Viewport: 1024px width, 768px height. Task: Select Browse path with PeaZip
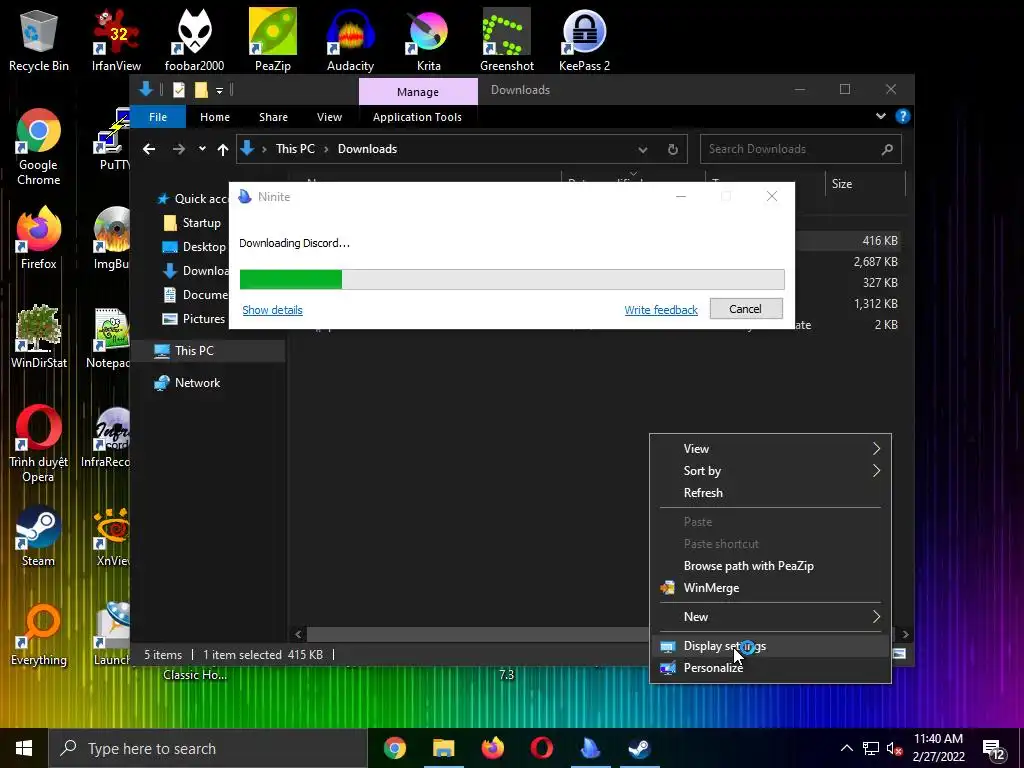[x=771, y=566]
